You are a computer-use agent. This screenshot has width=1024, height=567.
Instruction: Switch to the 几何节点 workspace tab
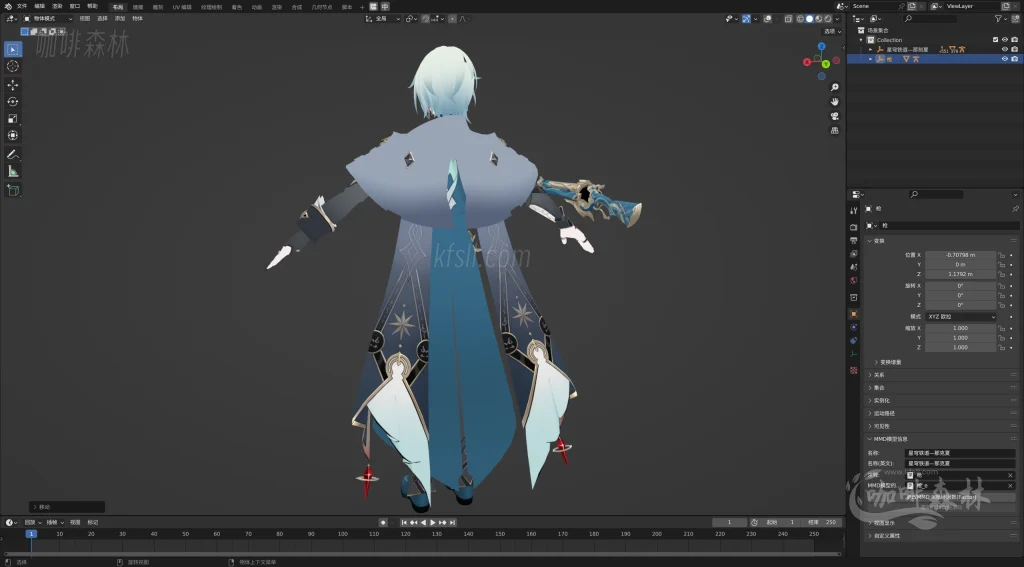pos(321,7)
